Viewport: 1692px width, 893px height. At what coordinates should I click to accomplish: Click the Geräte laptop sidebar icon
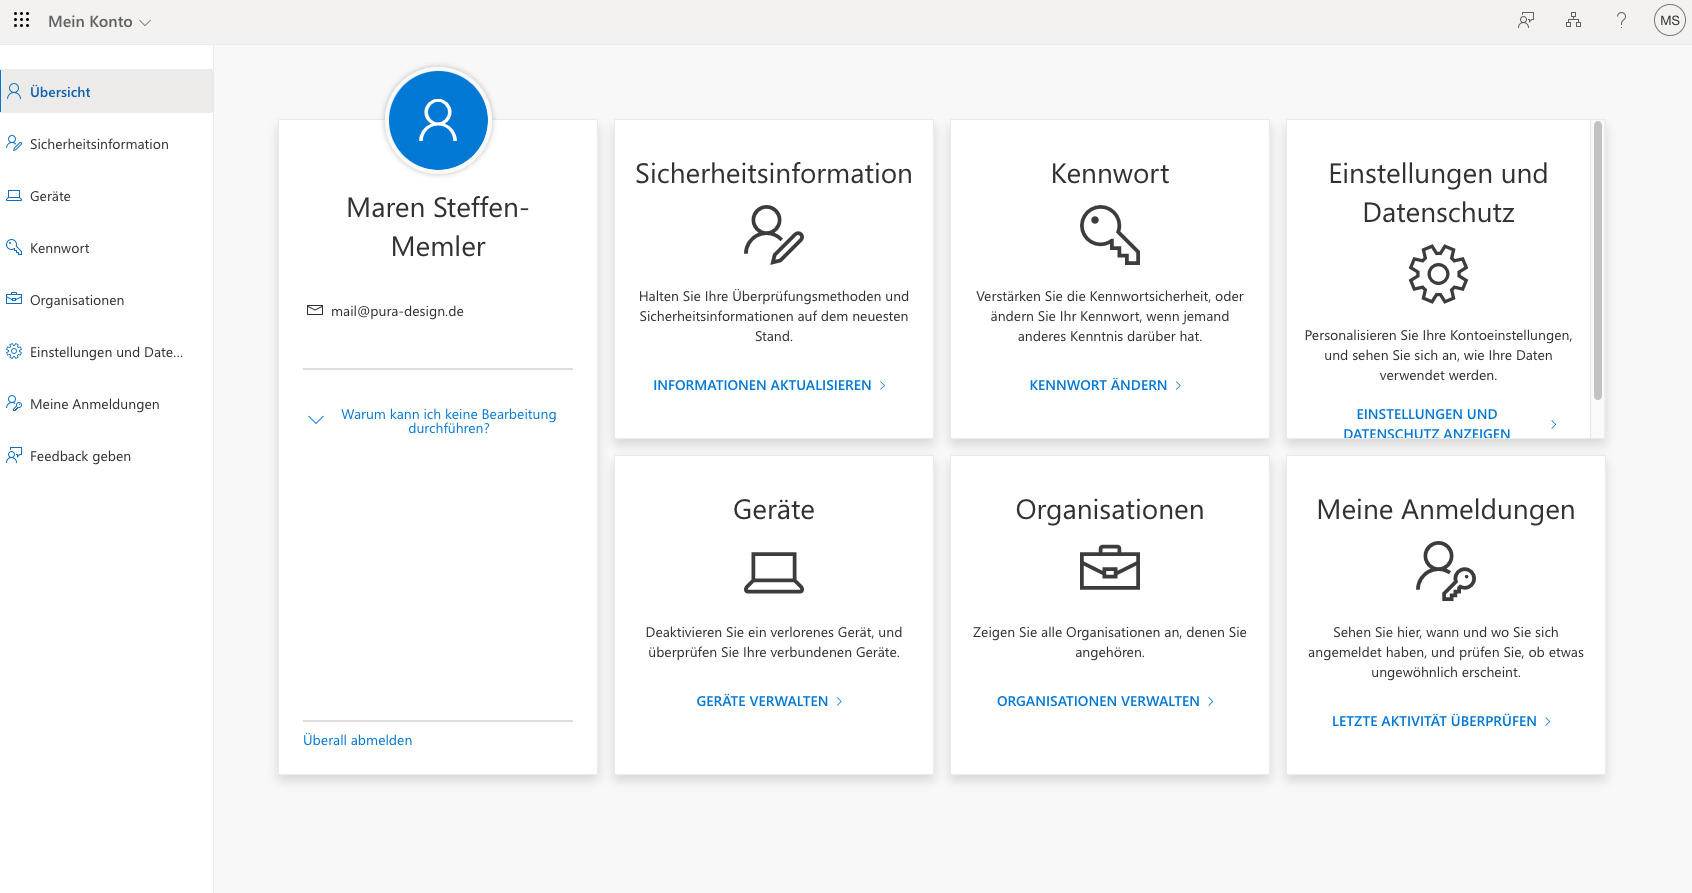point(14,196)
